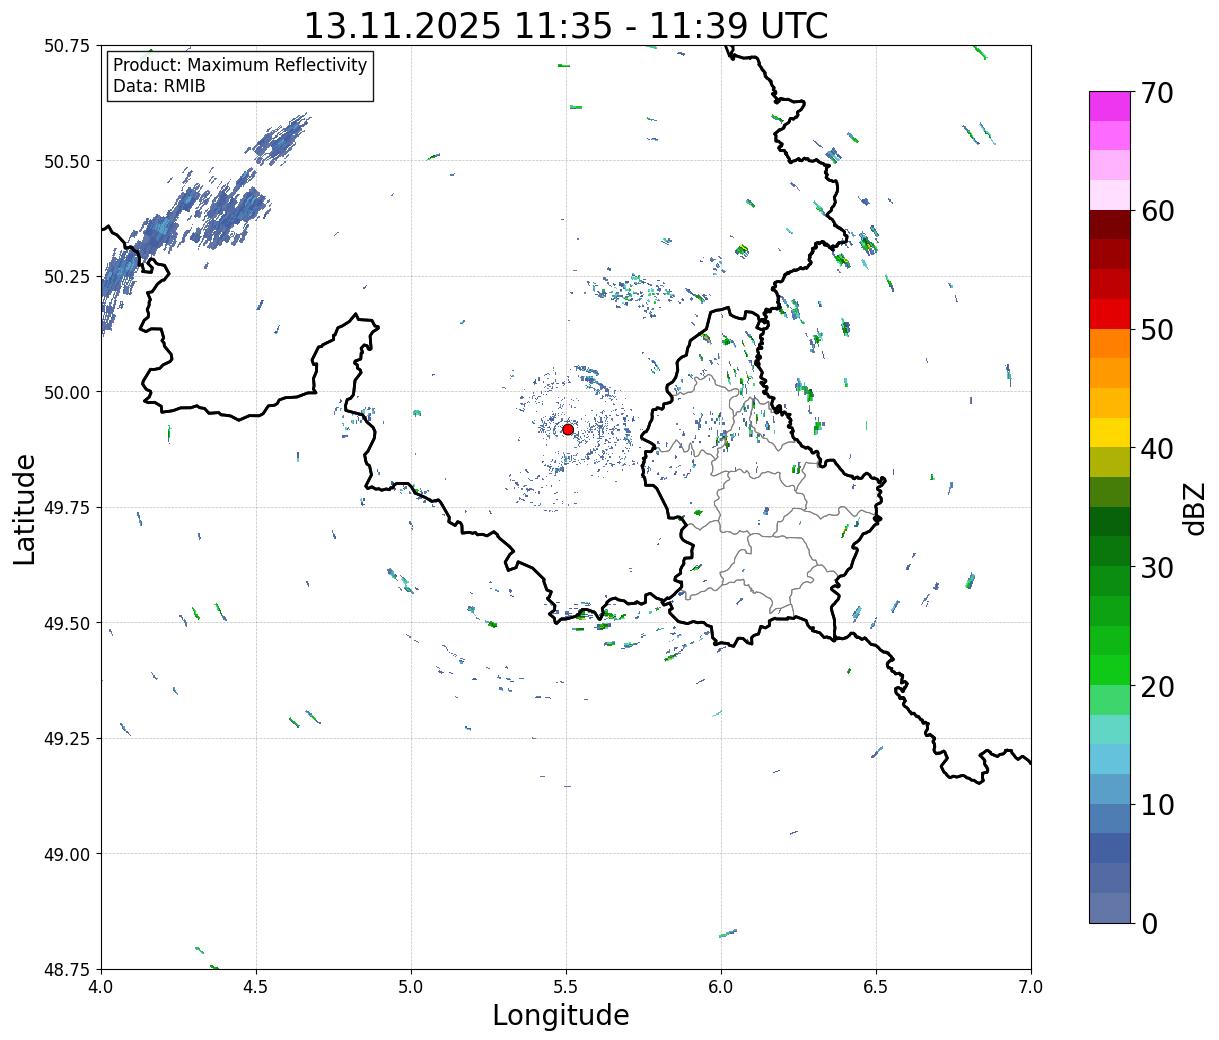
Task: Click the plot title showing 13.11.2025 time range
Action: tap(566, 25)
